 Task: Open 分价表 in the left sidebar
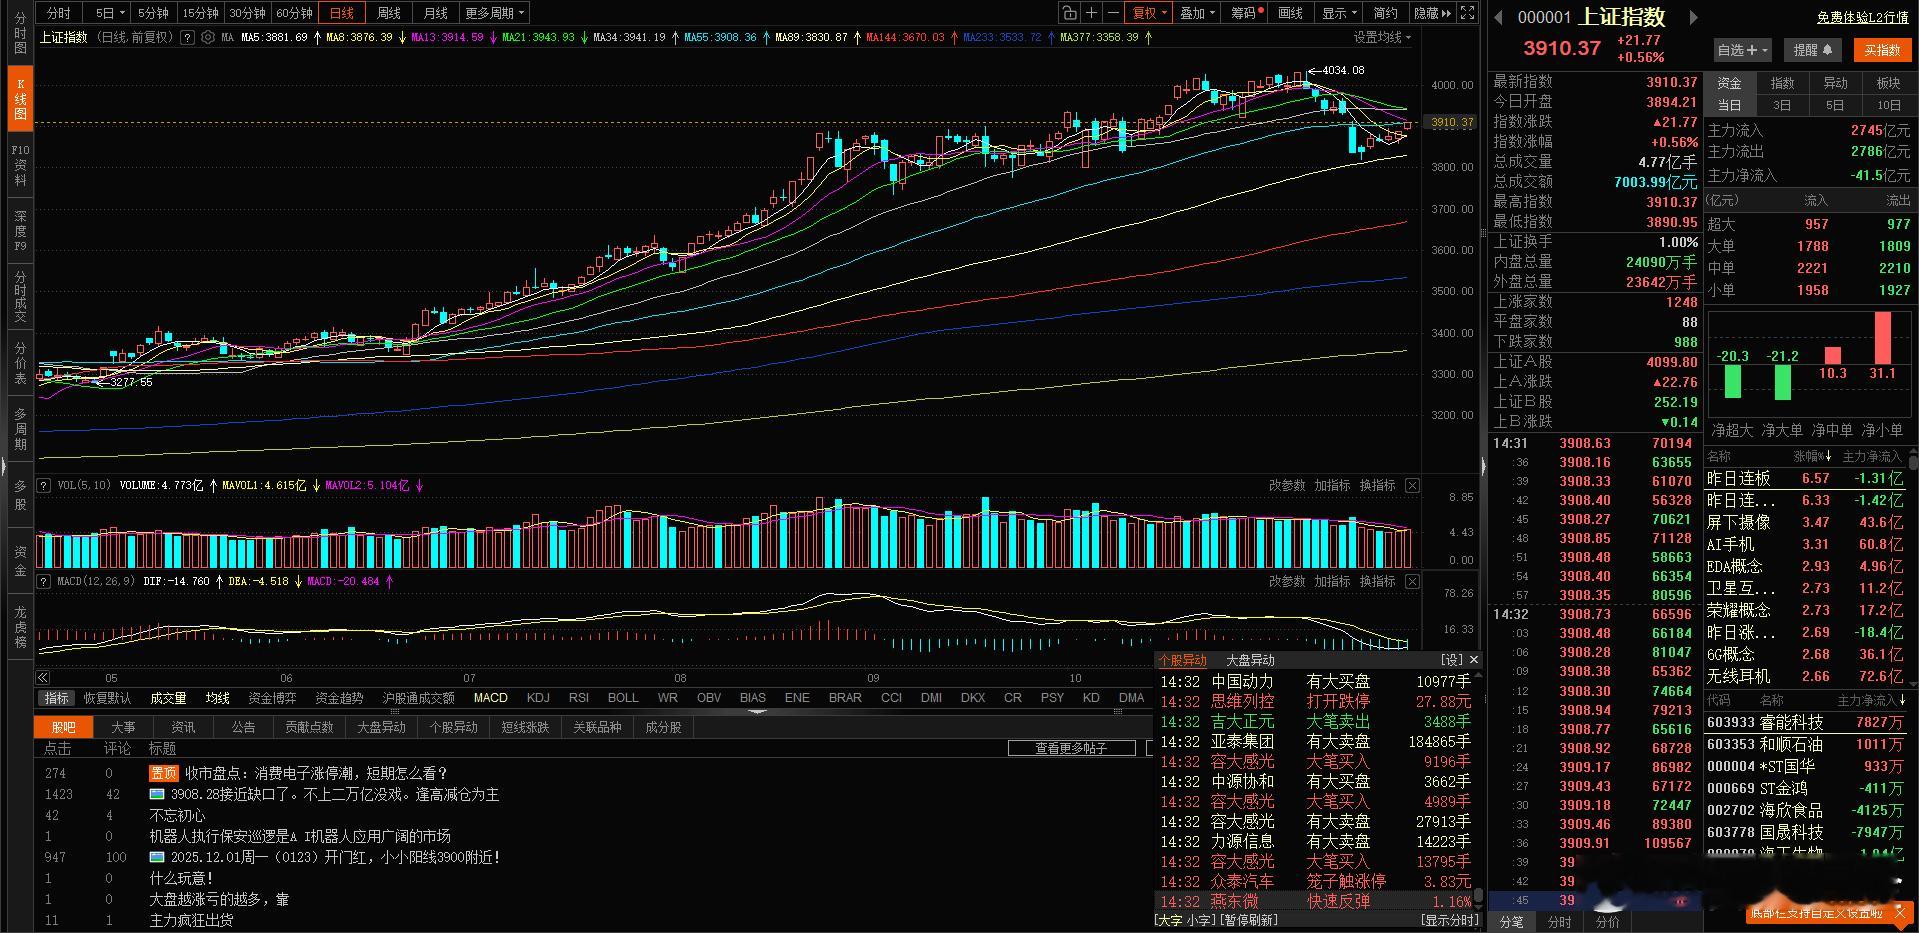20,363
